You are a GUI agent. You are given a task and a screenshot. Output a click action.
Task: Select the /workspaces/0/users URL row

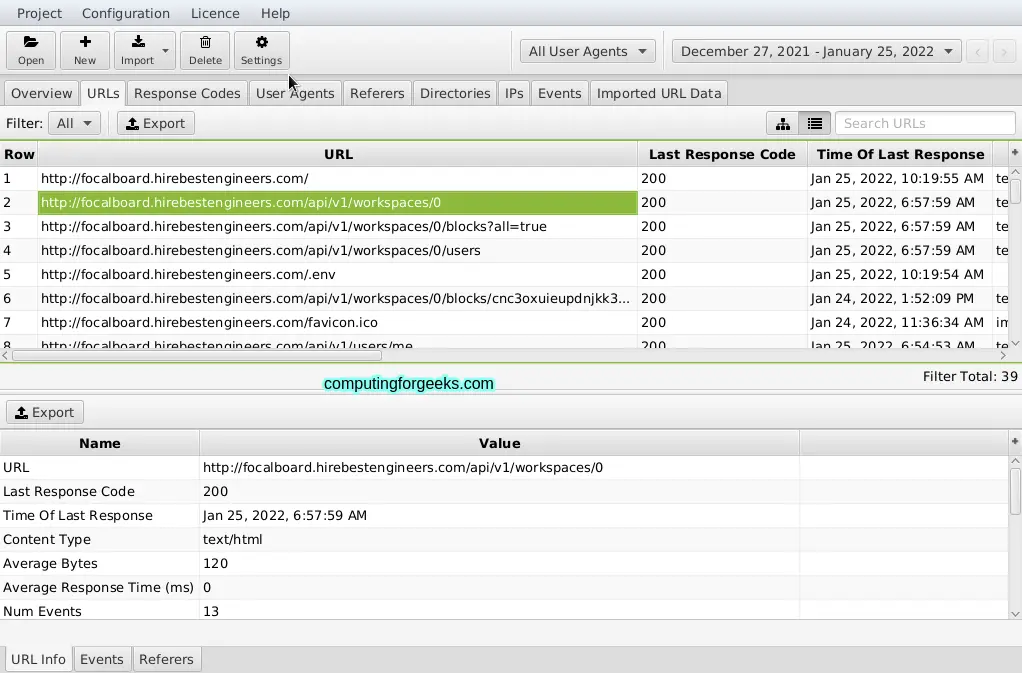pos(338,251)
